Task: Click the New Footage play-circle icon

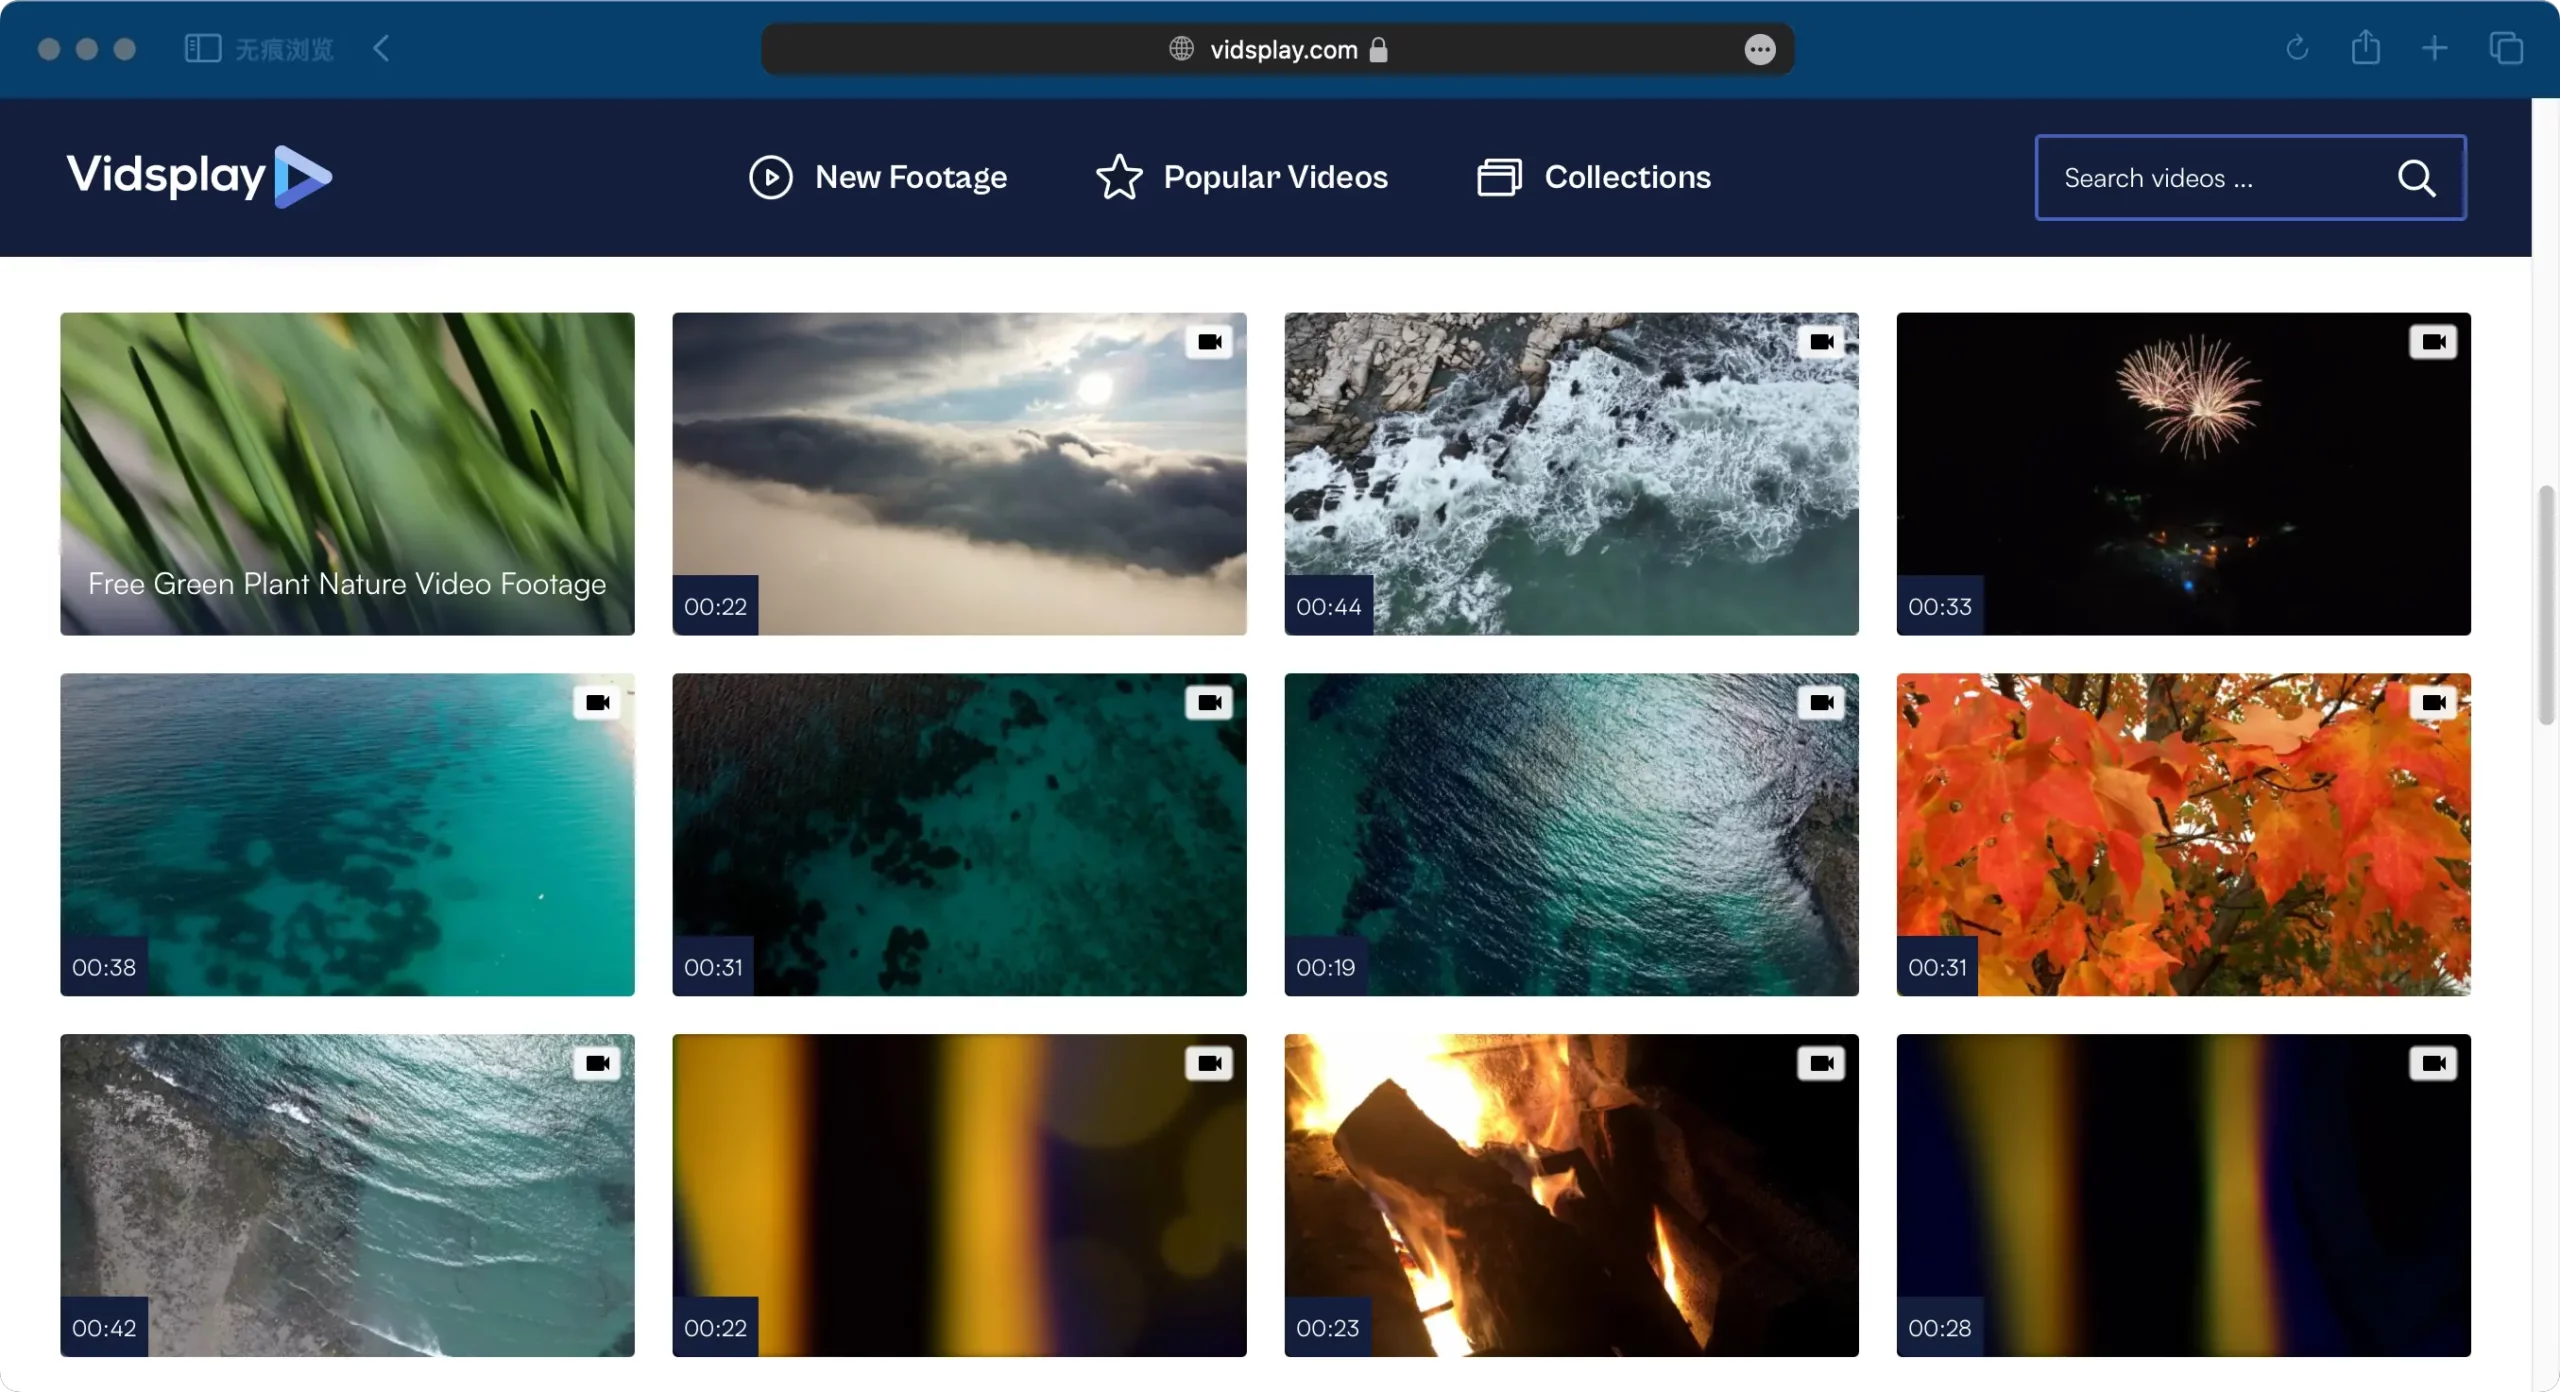Action: tap(771, 177)
